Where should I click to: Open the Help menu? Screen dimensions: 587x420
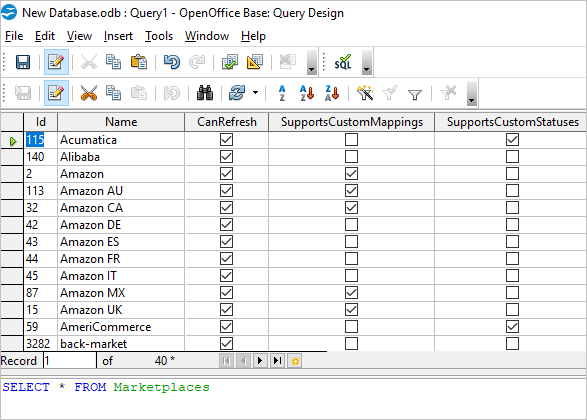point(253,36)
